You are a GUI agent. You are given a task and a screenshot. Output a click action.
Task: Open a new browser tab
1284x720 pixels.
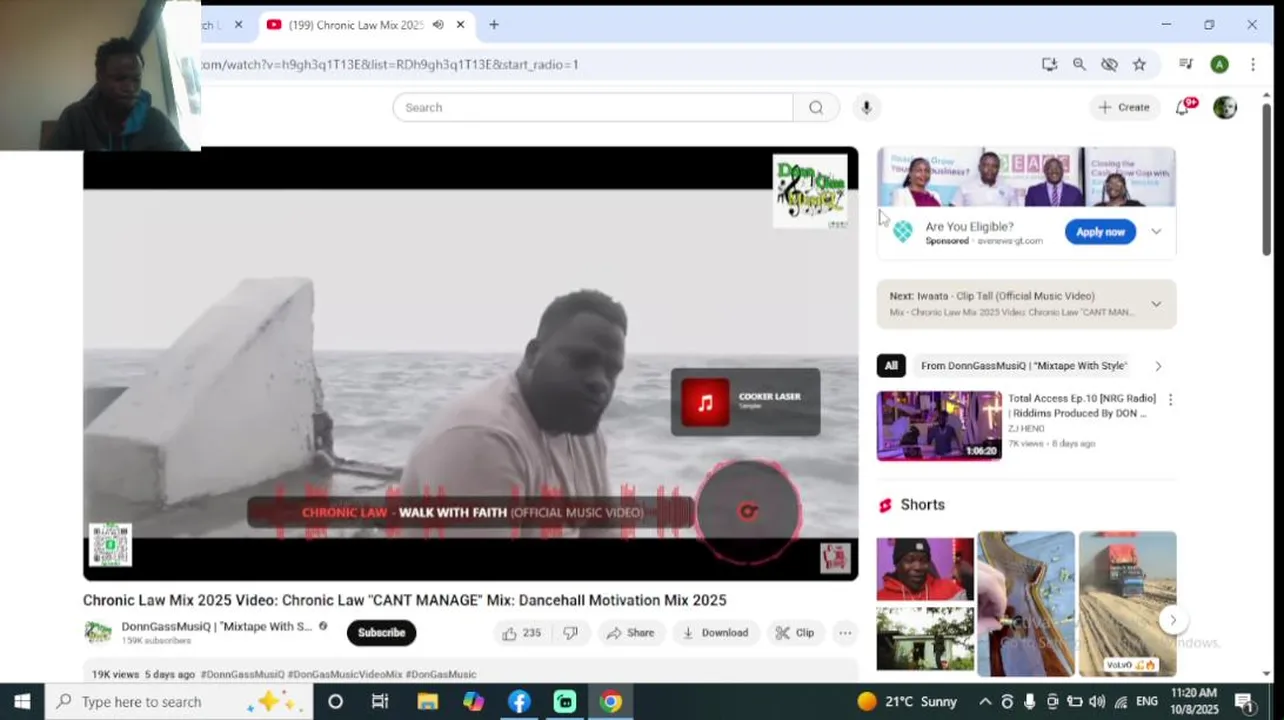[x=494, y=25]
